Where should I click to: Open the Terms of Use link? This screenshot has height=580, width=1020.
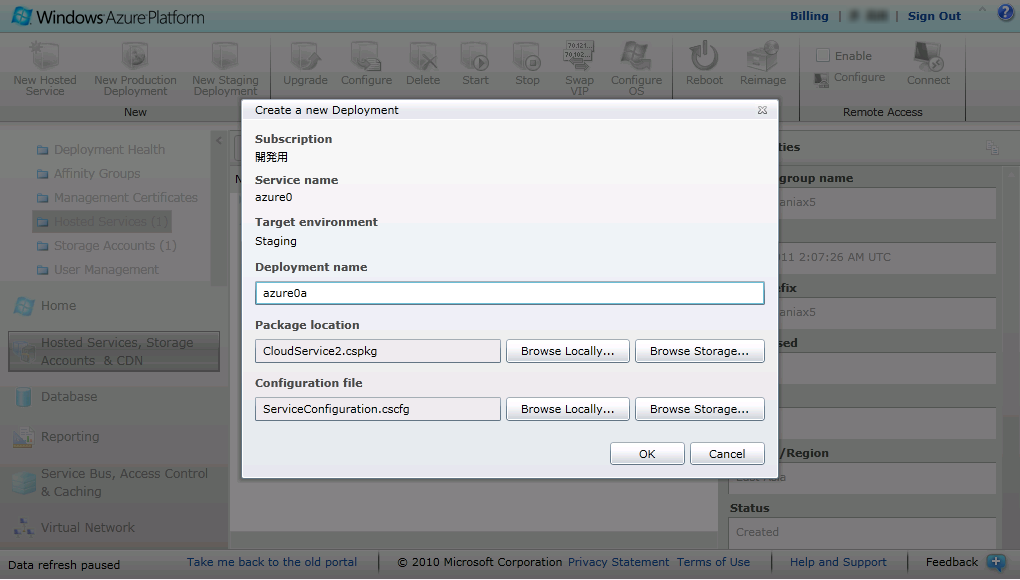click(x=713, y=562)
